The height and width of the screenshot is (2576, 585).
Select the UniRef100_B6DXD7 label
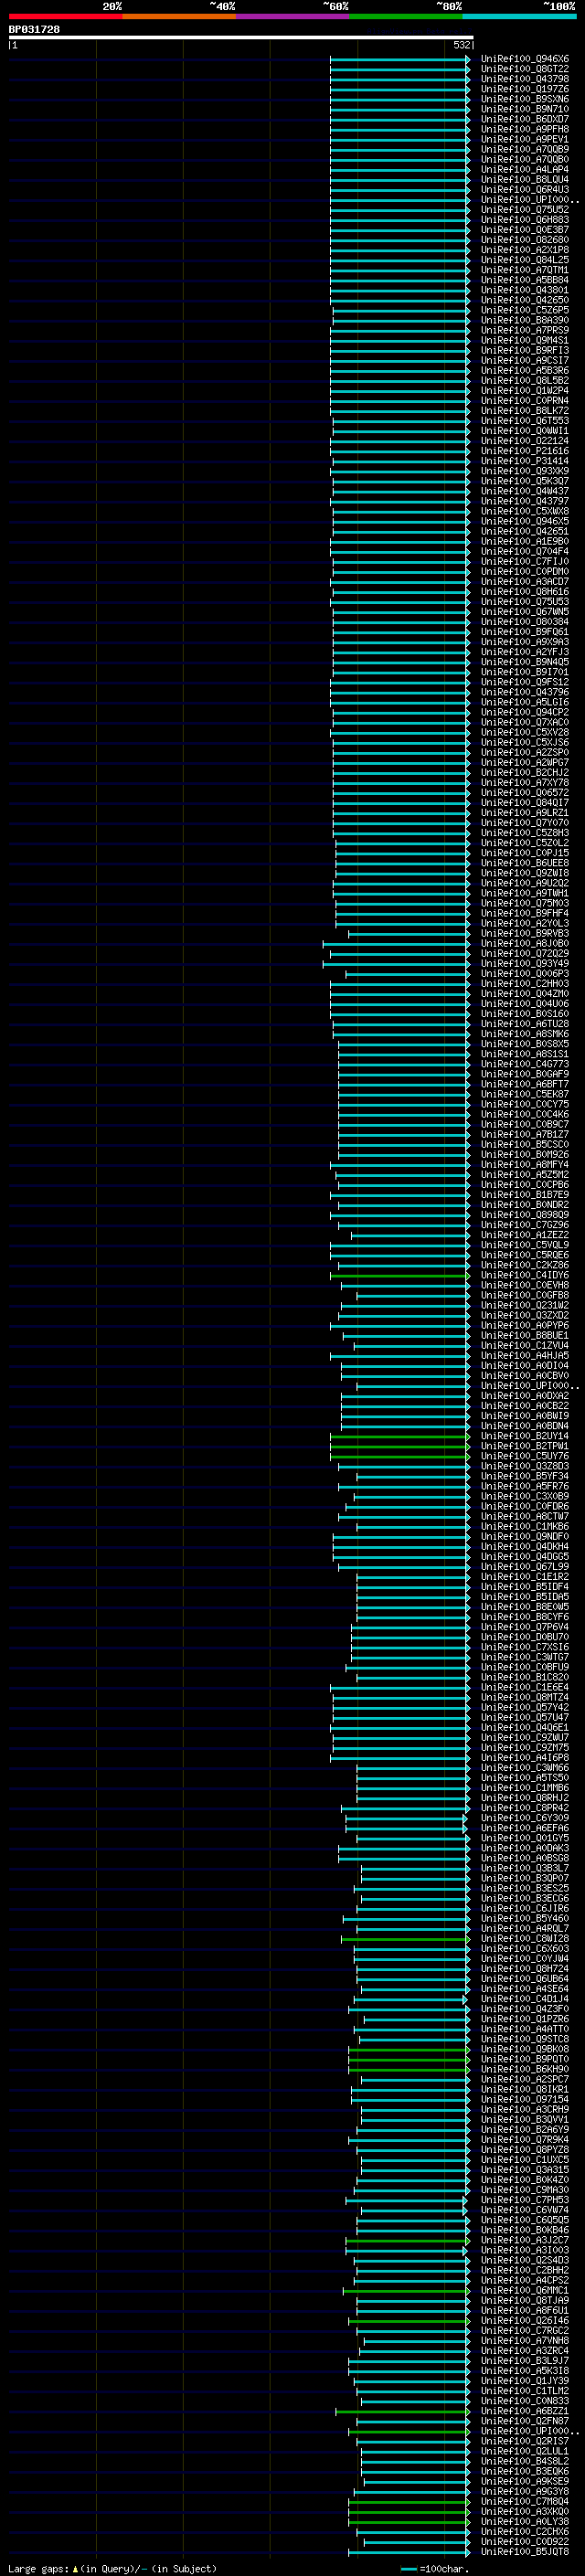525,119
